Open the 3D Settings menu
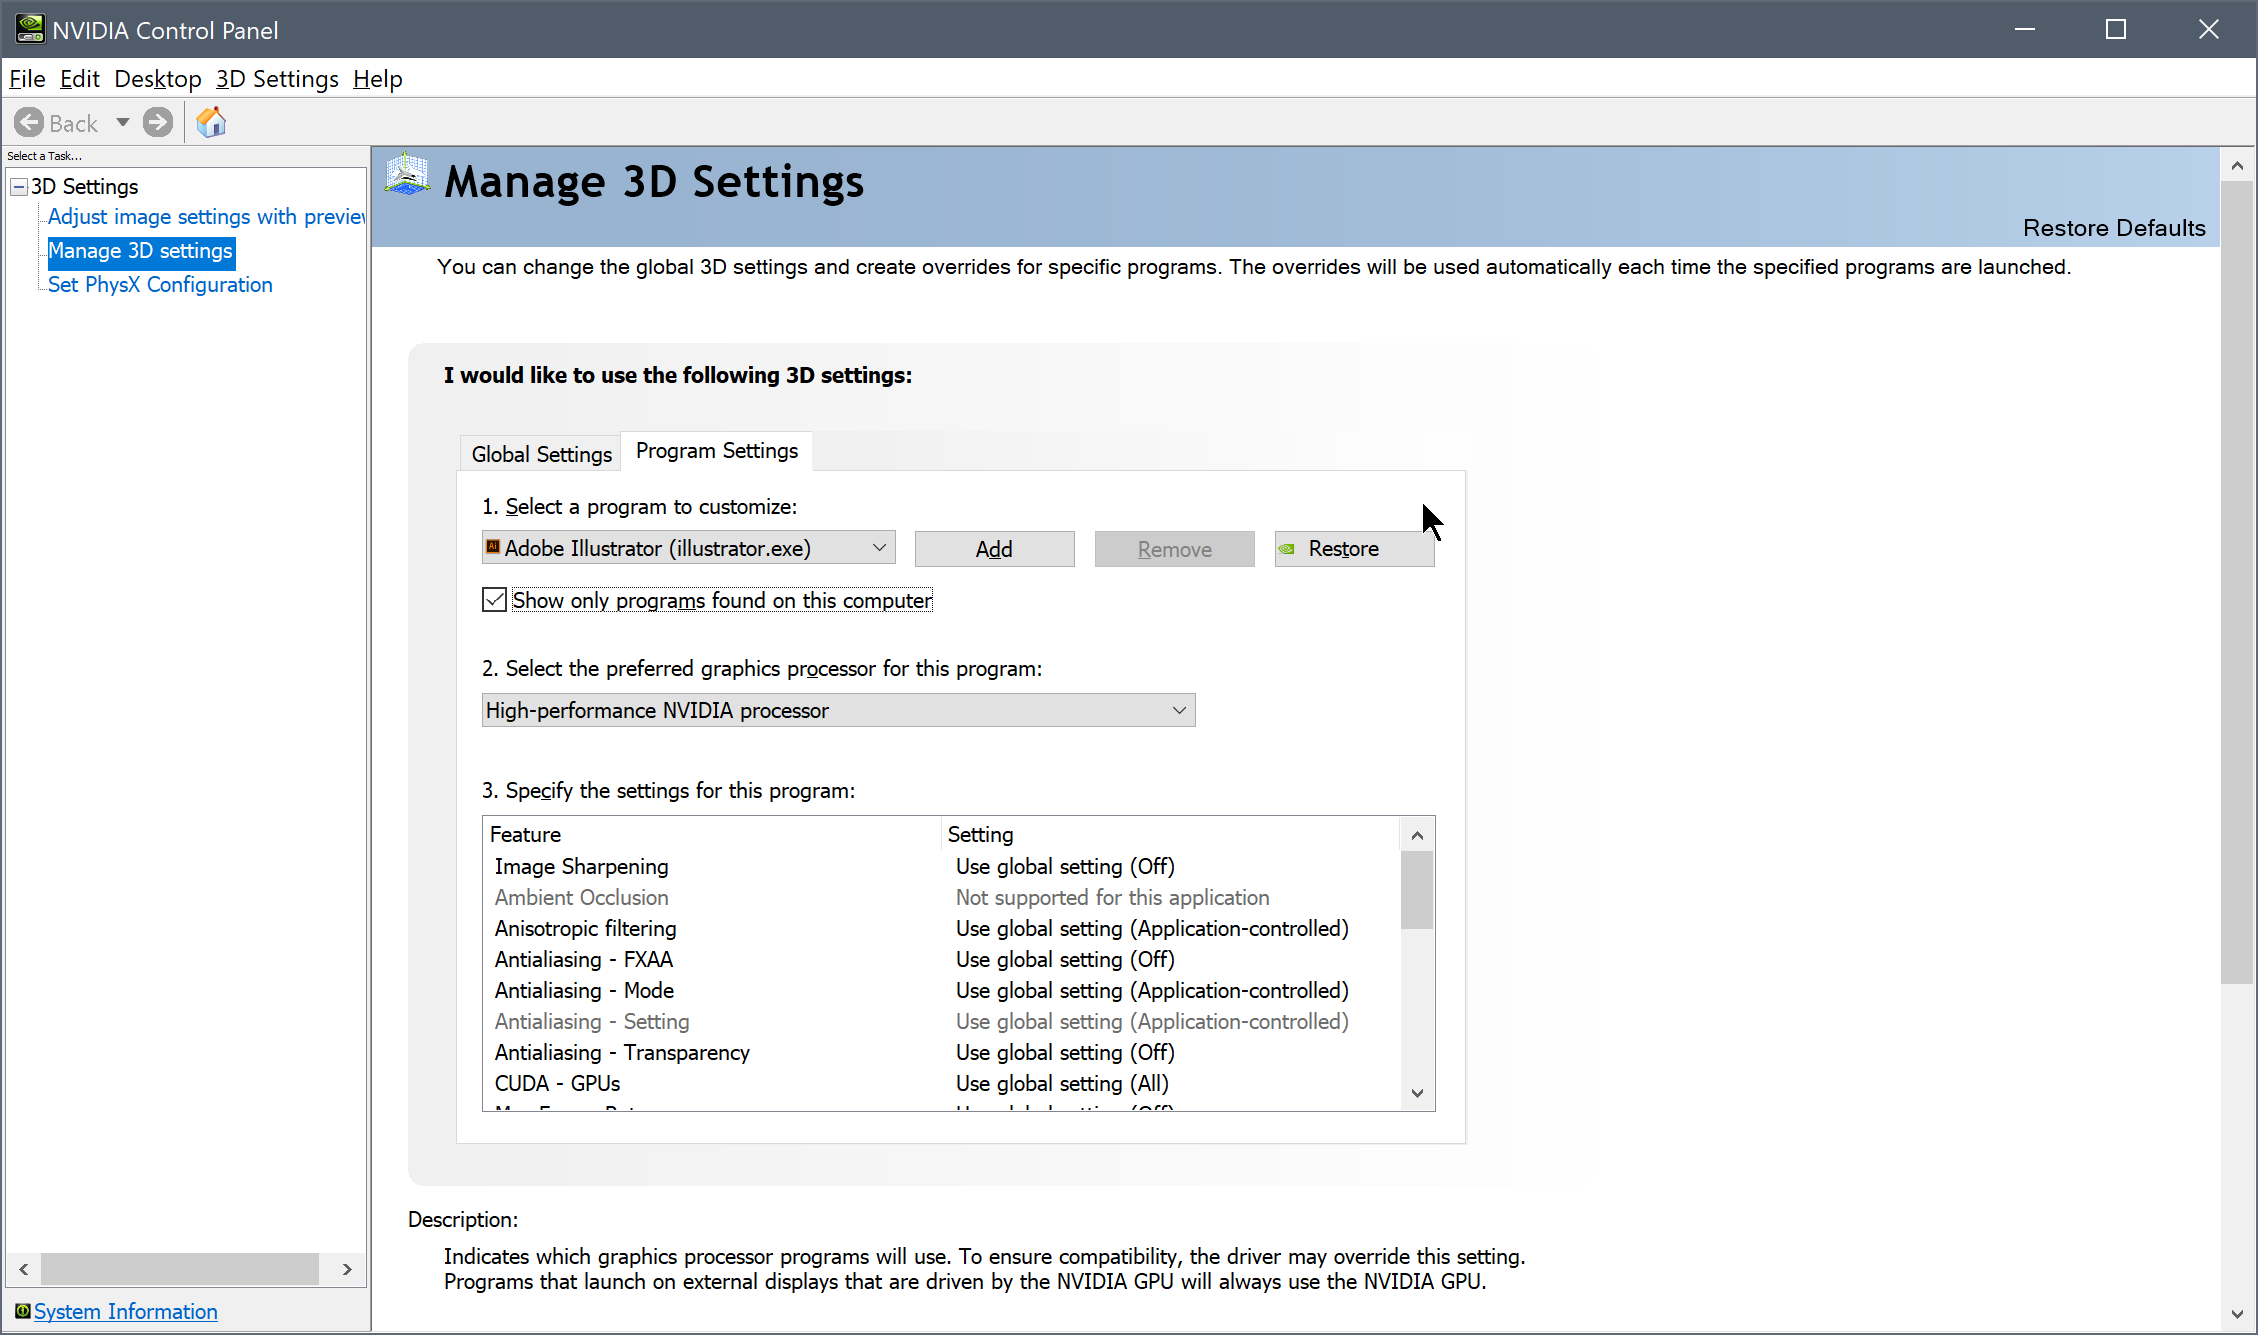2258x1335 pixels. [x=277, y=79]
